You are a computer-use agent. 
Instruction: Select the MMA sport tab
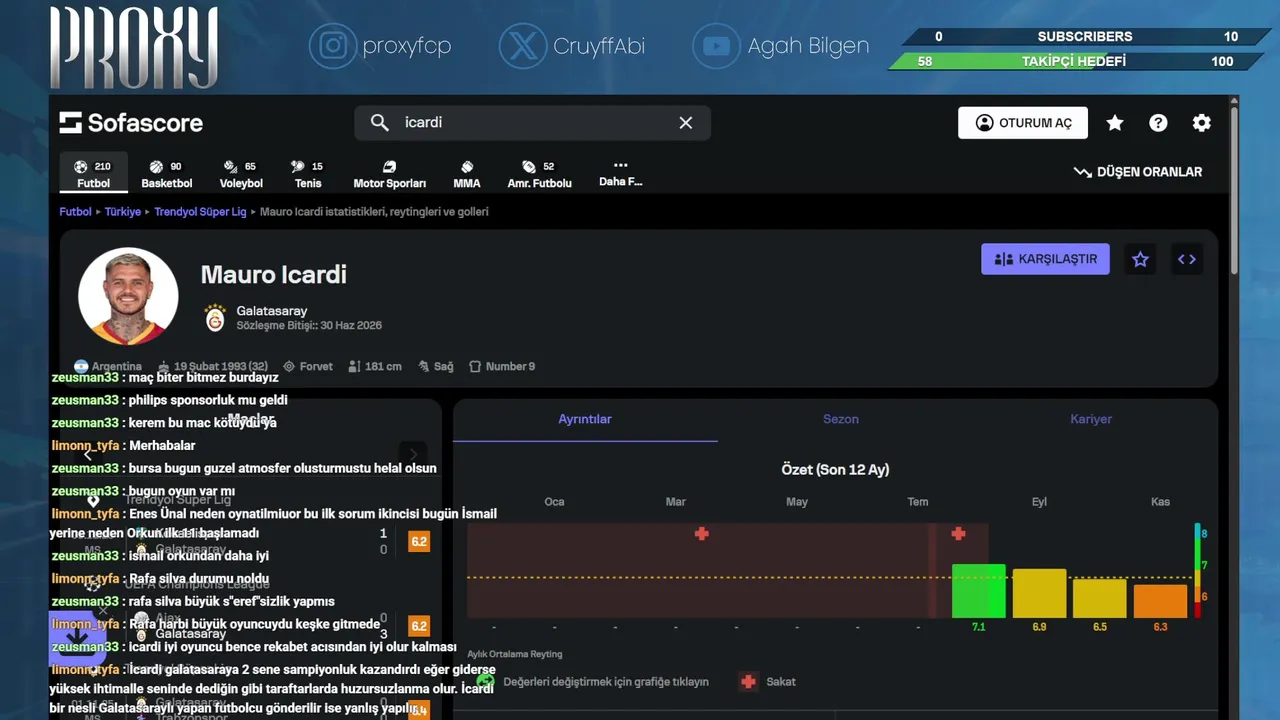click(x=467, y=174)
